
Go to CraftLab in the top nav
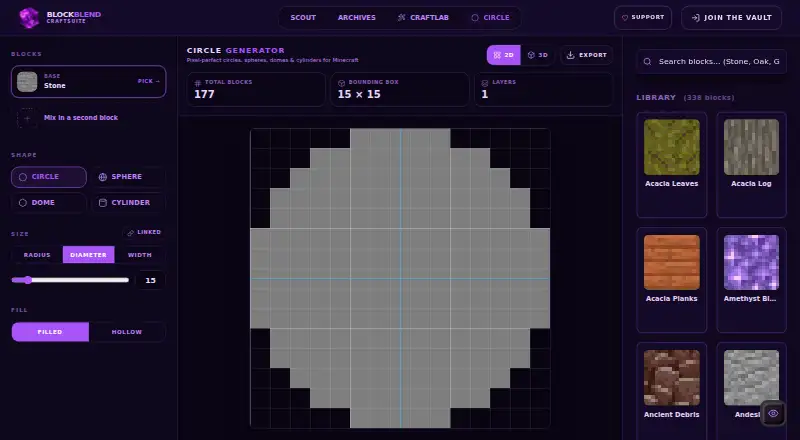pos(423,17)
